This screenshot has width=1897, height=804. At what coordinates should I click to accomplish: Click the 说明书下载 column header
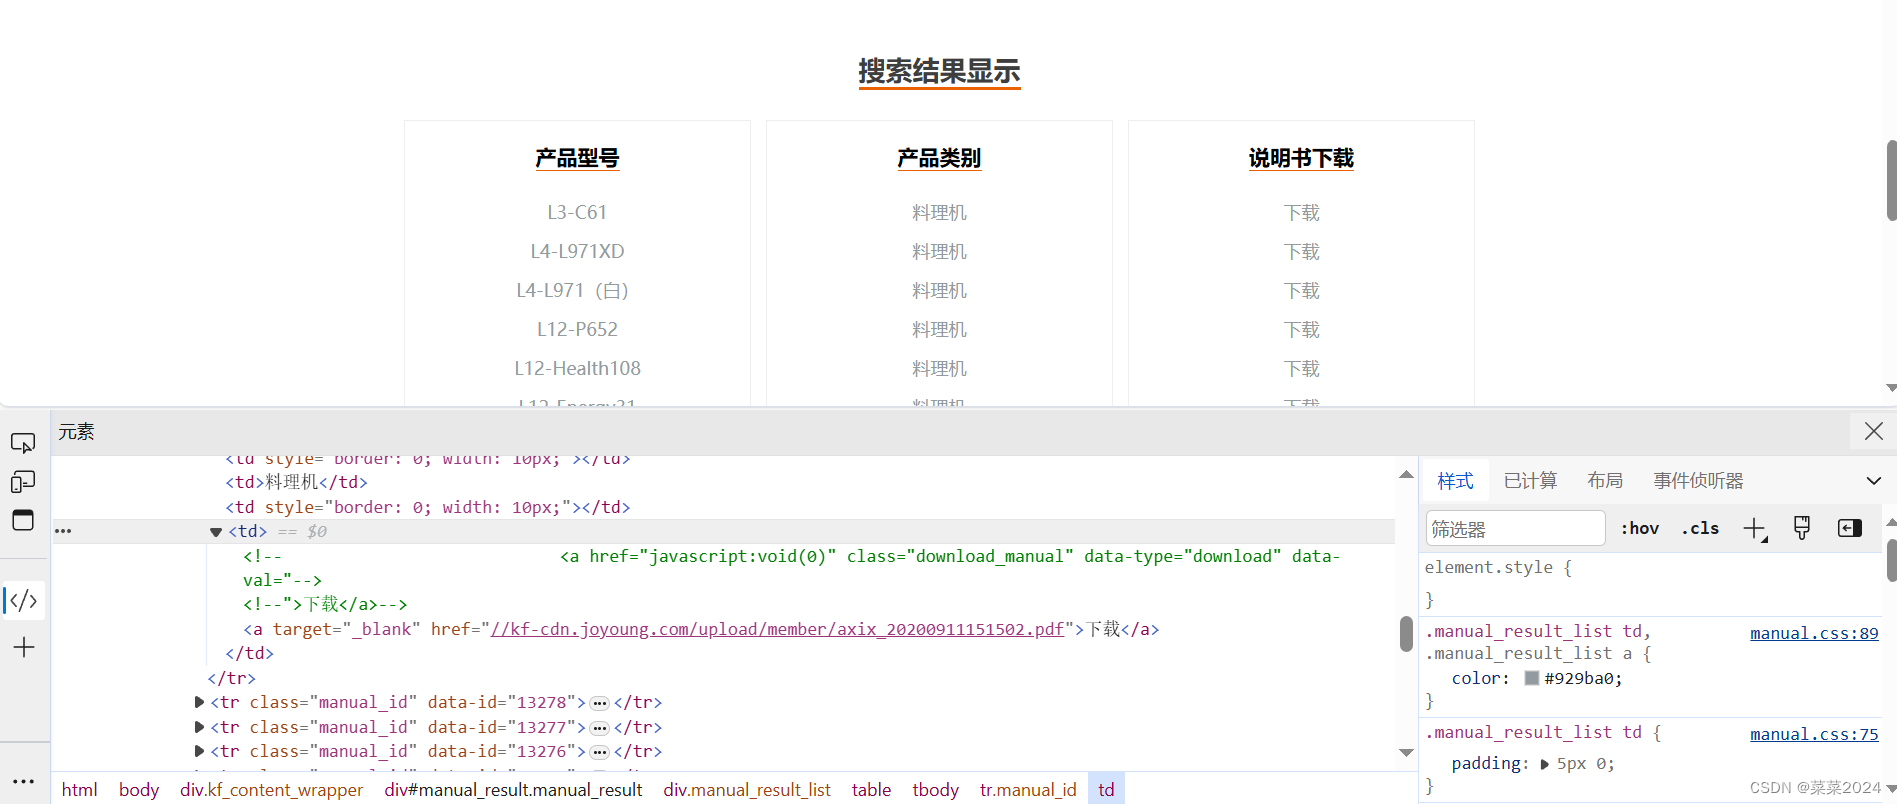click(x=1301, y=158)
